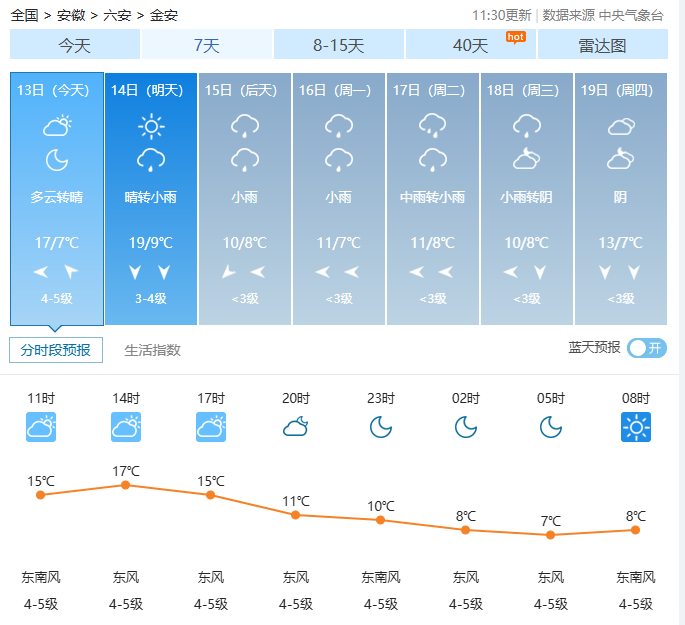The width and height of the screenshot is (685, 625).
Task: Open the 8-15天 forecast tab
Action: (x=338, y=45)
